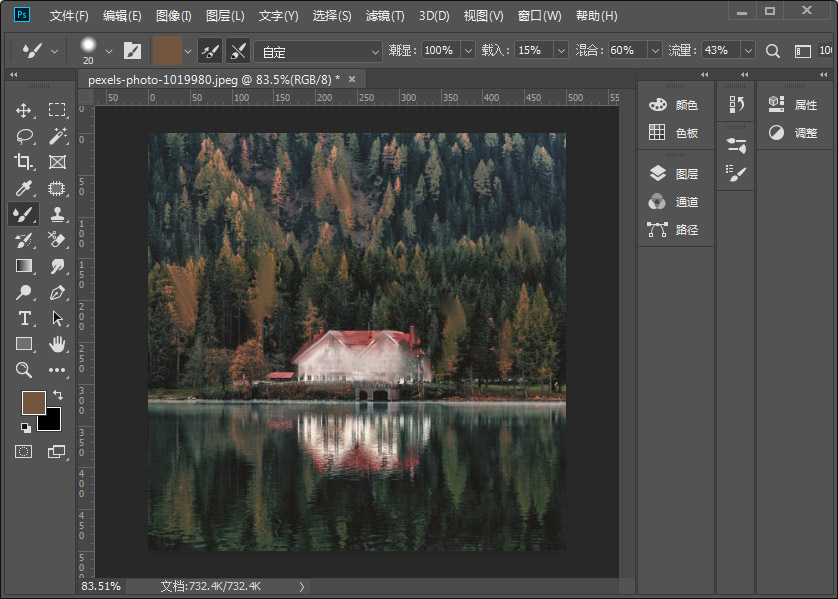Toggle Quick Mask mode
Image resolution: width=838 pixels, height=599 pixels.
[x=24, y=452]
